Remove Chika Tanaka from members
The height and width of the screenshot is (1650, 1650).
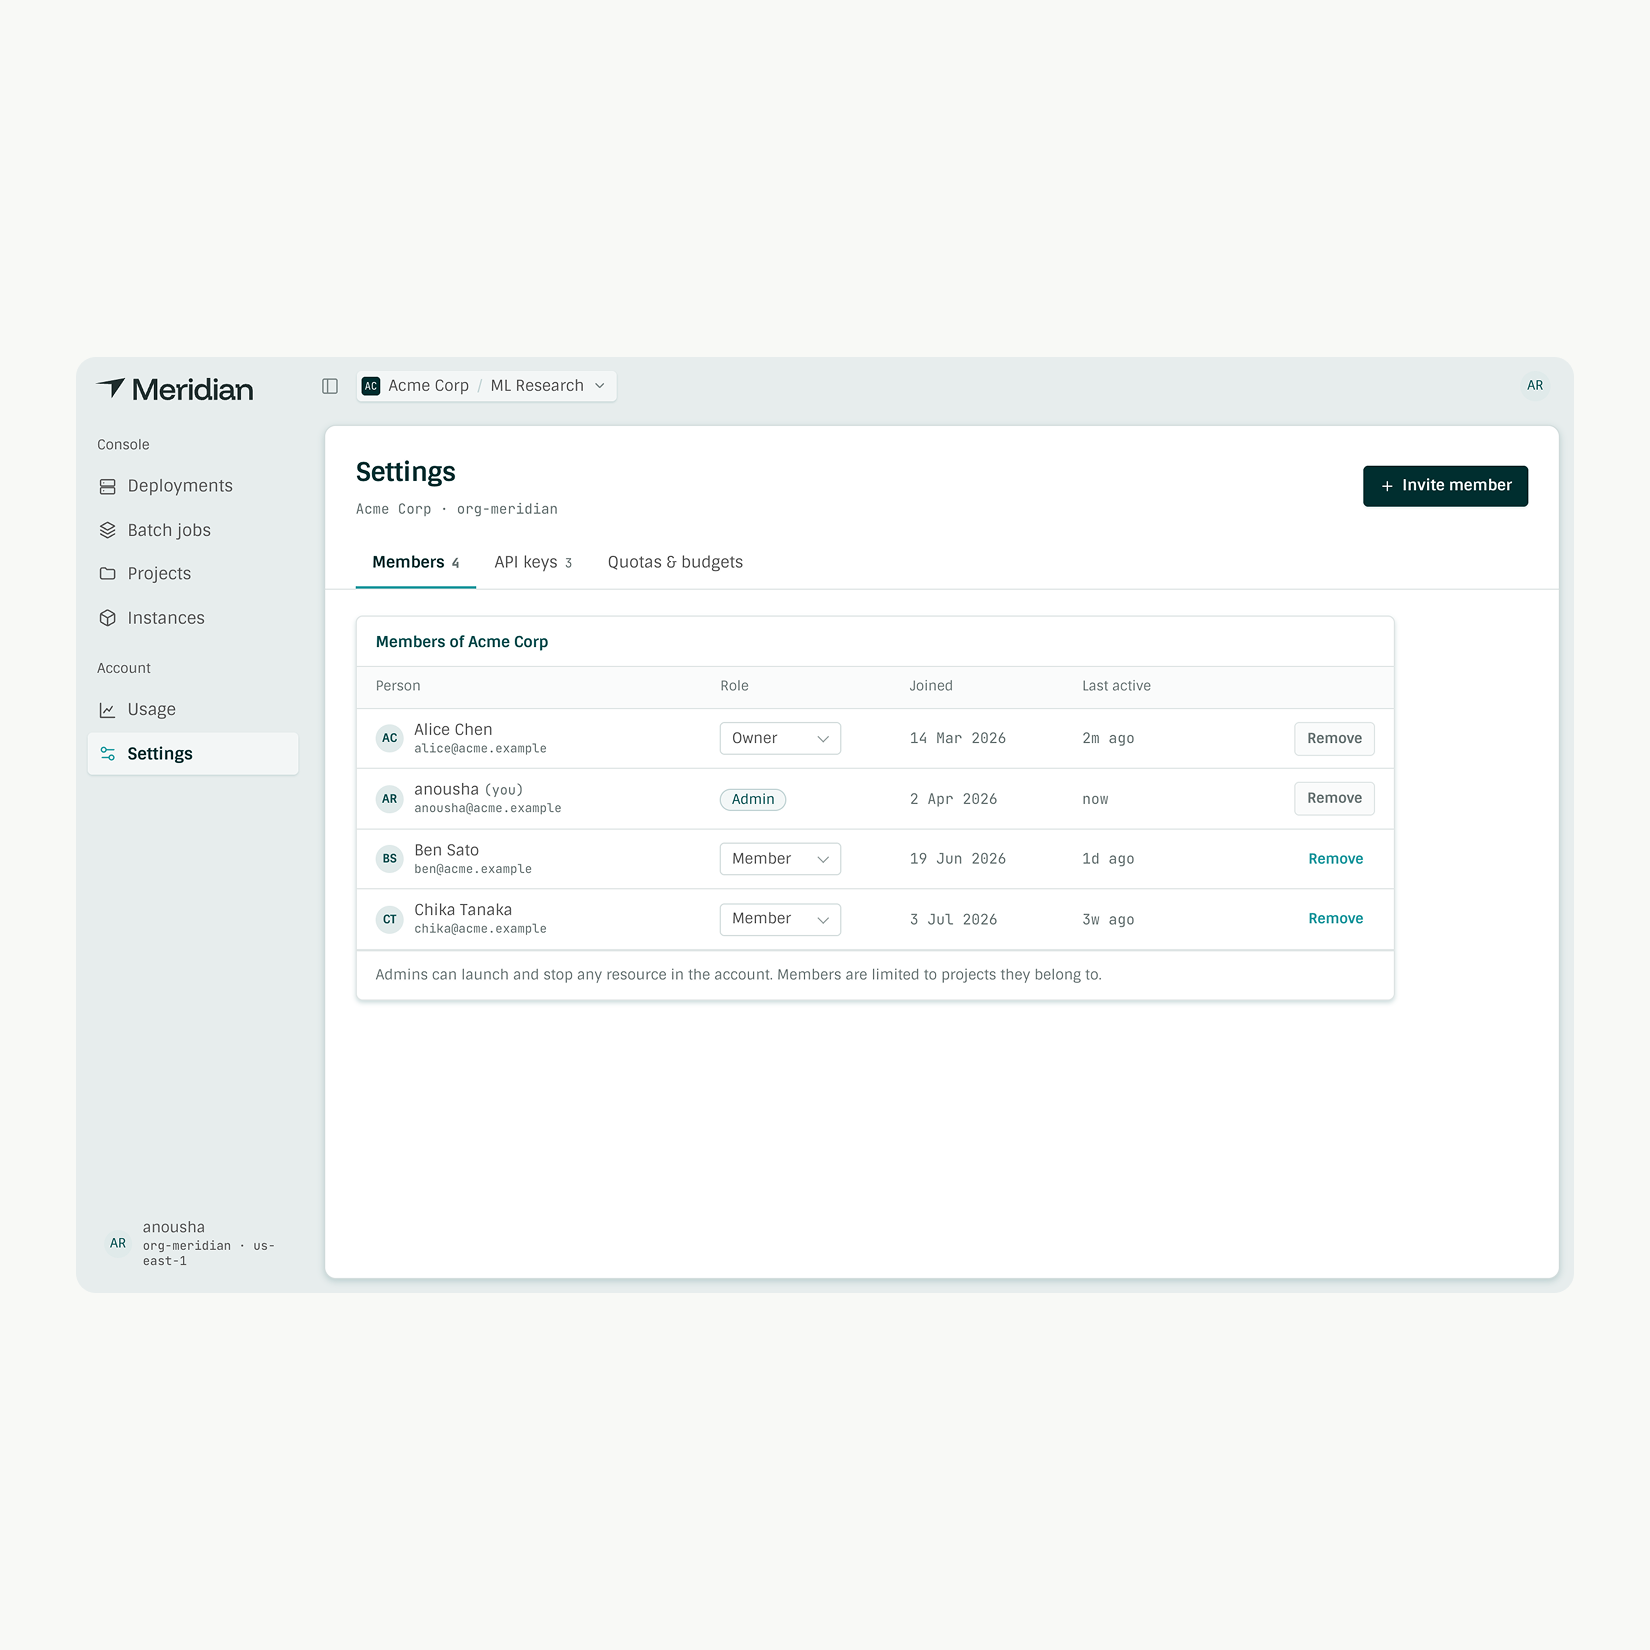point(1335,919)
